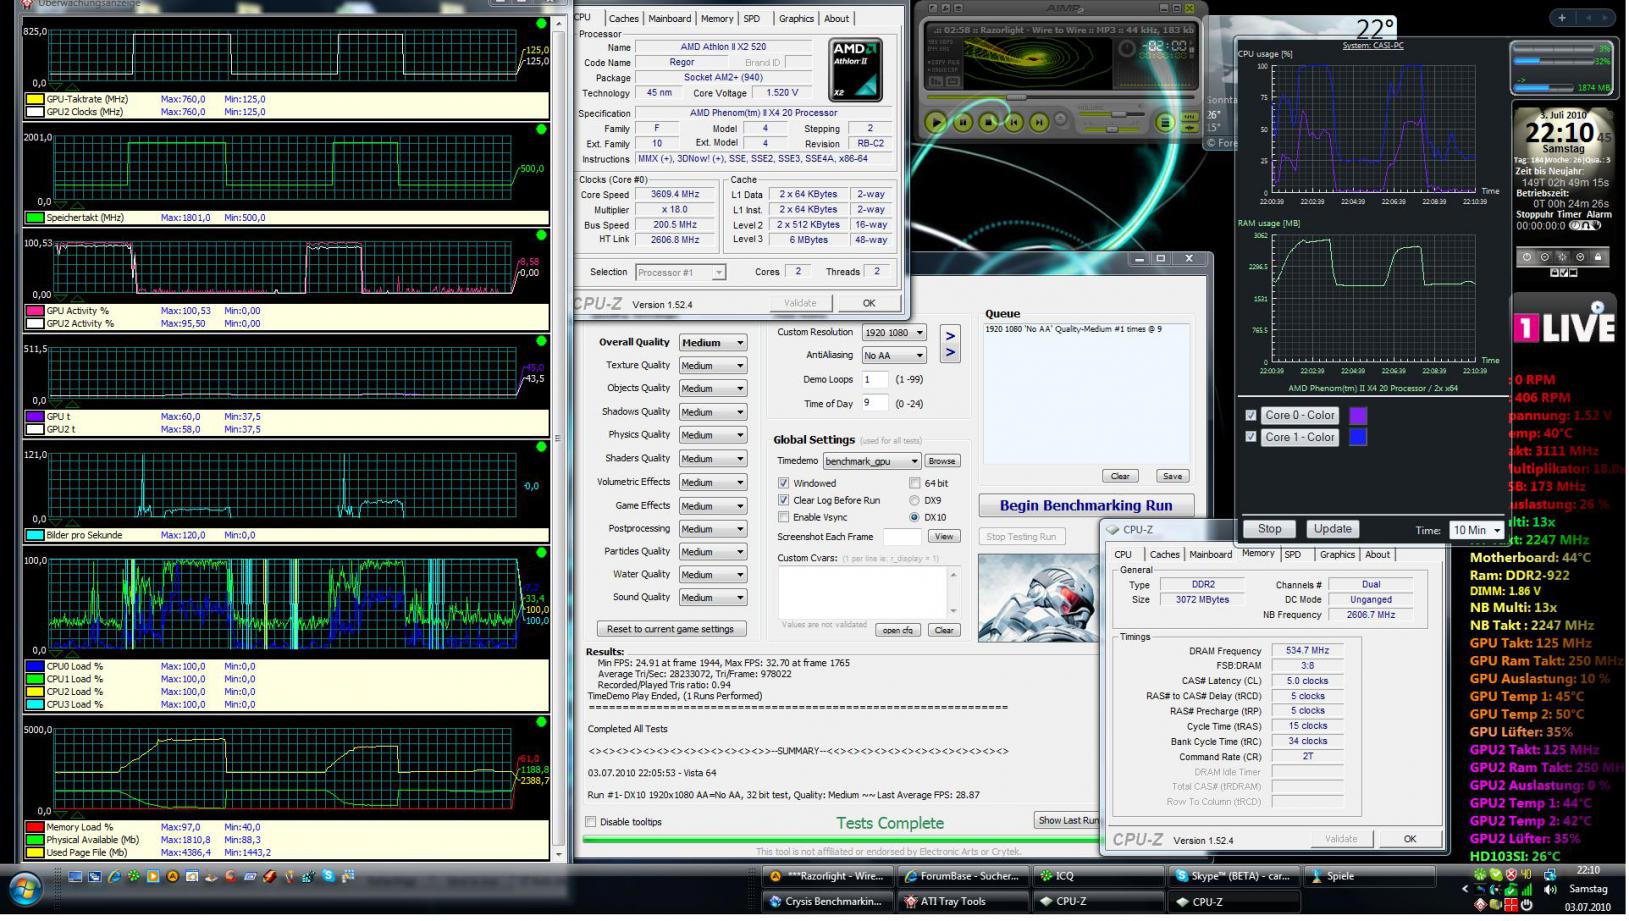Toggle the AIMP playlist round button
The height and width of the screenshot is (921, 1629).
pos(1165,122)
